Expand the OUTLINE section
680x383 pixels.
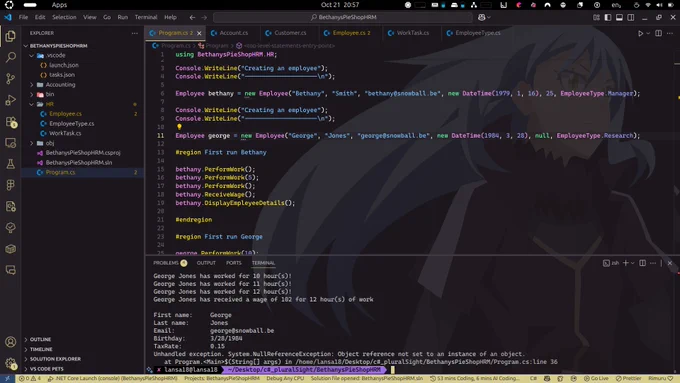40,339
